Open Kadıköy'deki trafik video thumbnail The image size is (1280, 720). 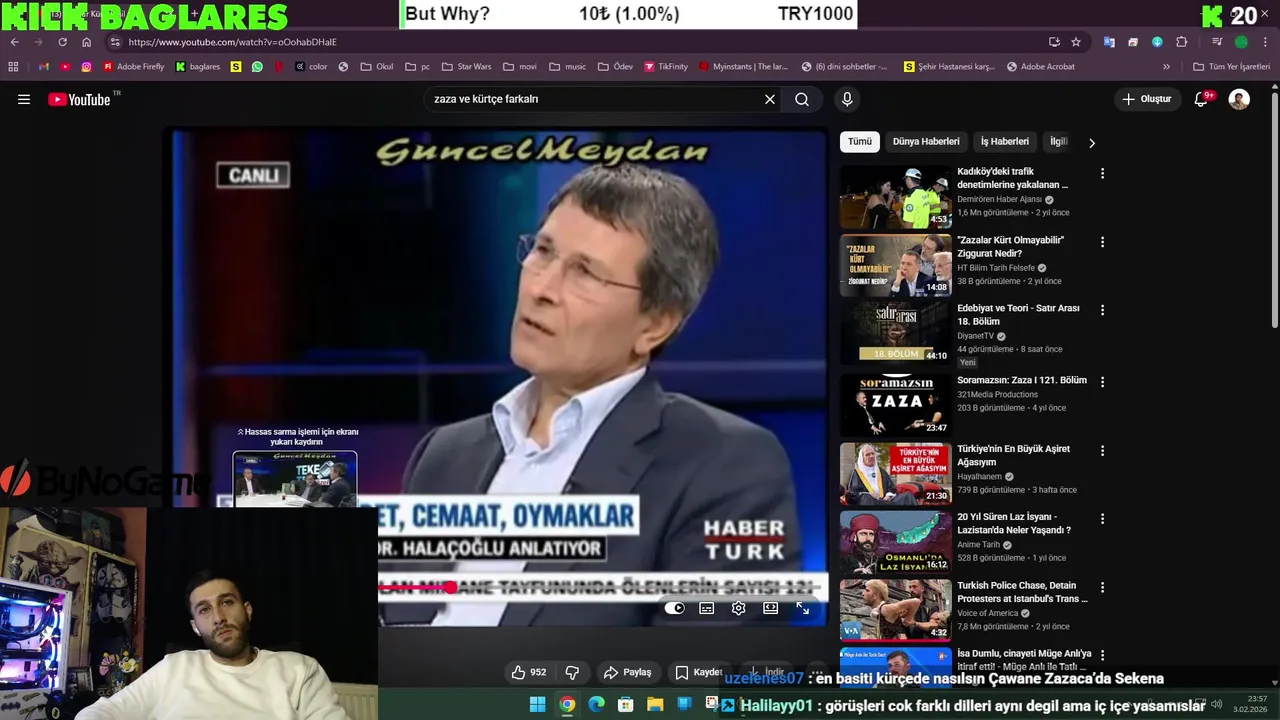click(x=896, y=197)
